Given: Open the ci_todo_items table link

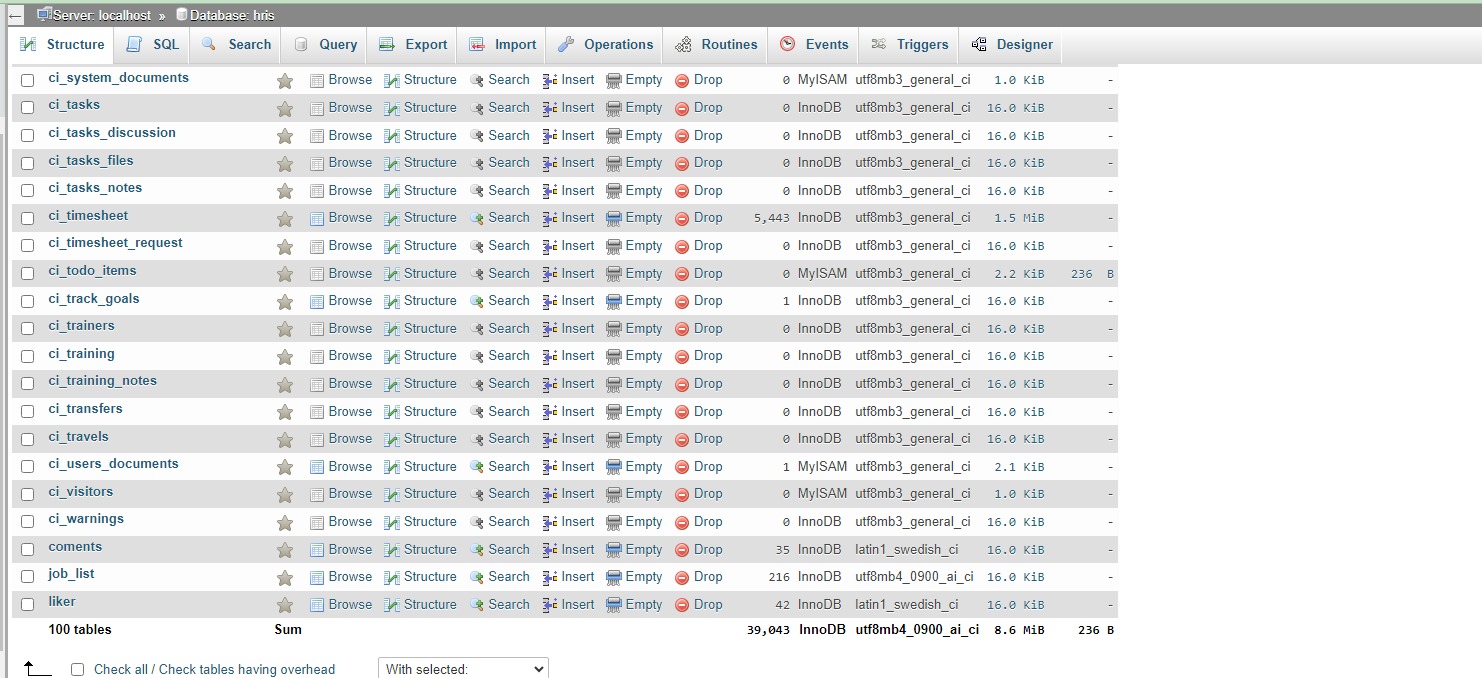Looking at the screenshot, I should tap(92, 271).
